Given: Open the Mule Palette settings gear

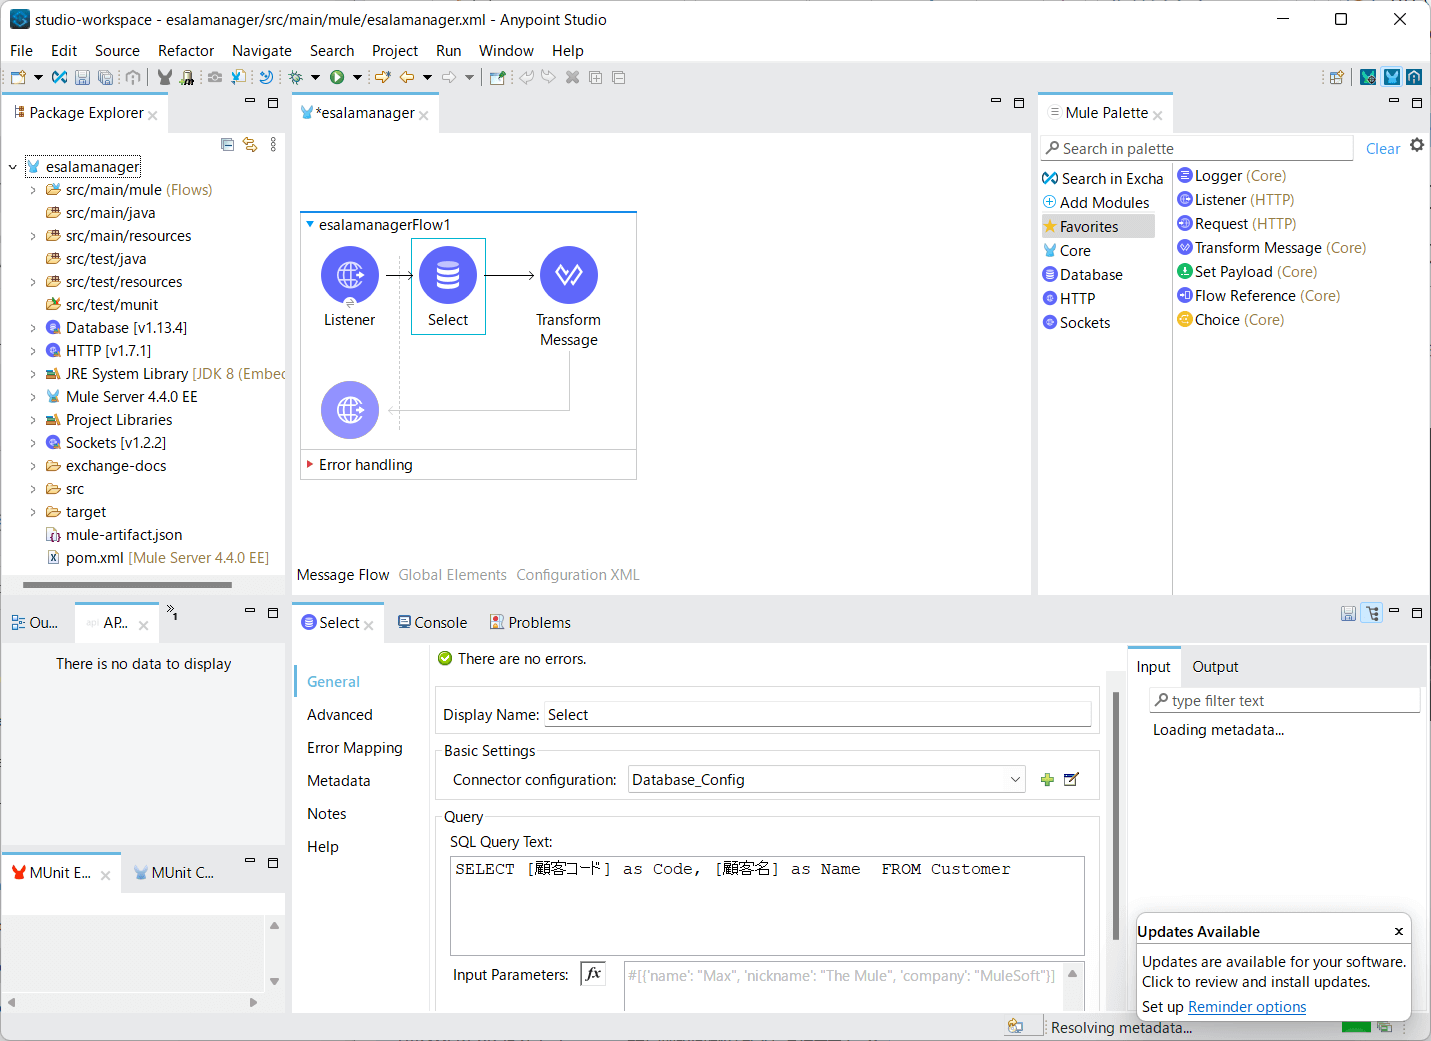Looking at the screenshot, I should [x=1417, y=145].
